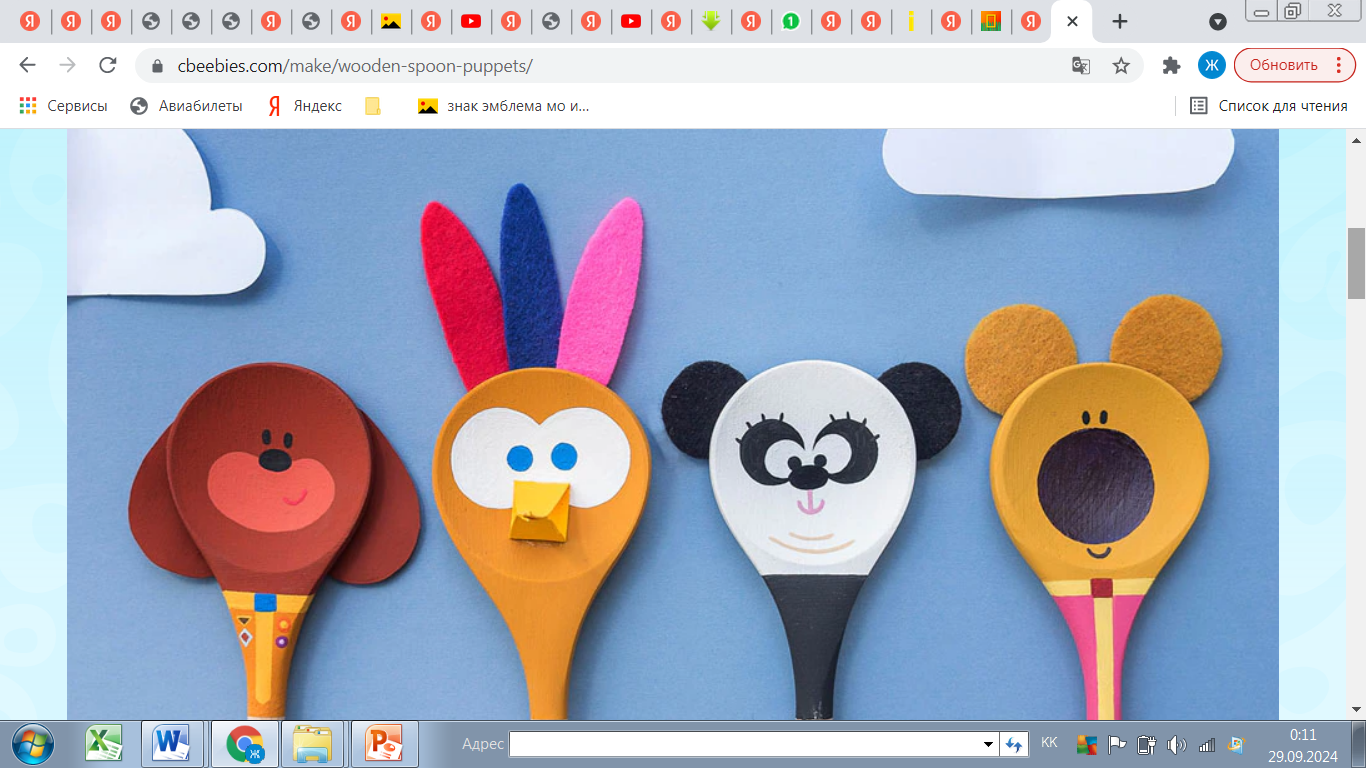
Task: Switch to PowerPoint in the taskbar
Action: (383, 744)
